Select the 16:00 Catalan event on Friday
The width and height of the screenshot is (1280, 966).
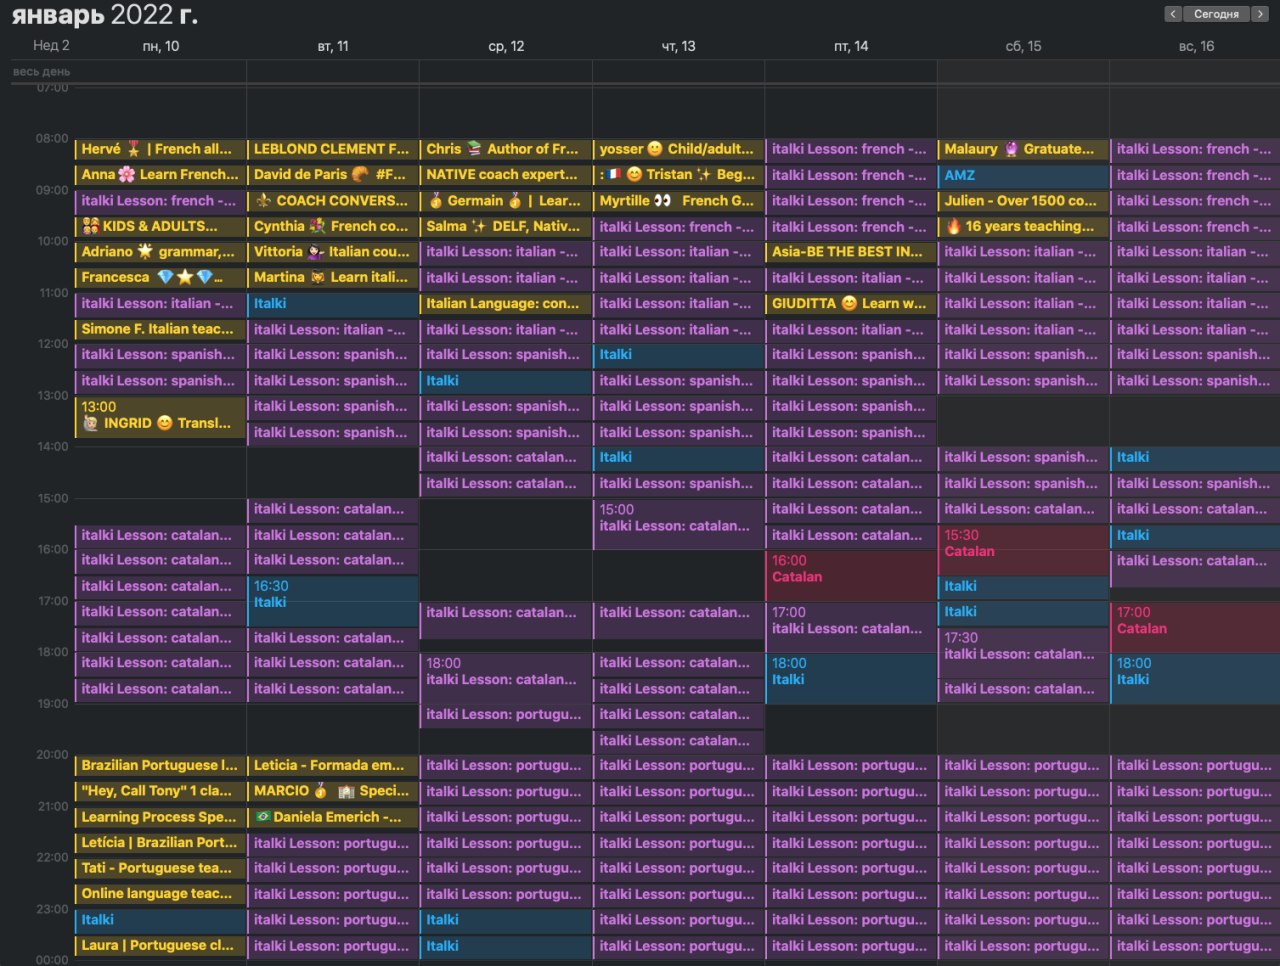tap(850, 575)
